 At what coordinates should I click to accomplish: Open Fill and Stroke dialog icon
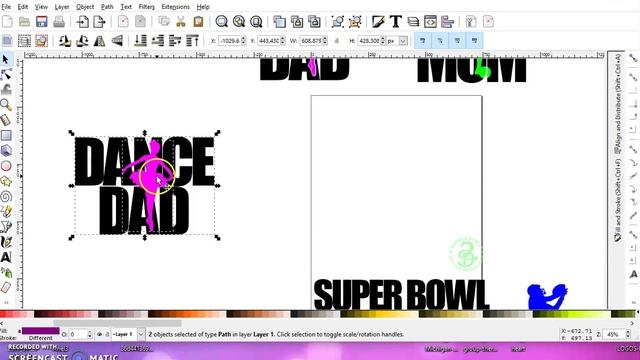coord(378,22)
